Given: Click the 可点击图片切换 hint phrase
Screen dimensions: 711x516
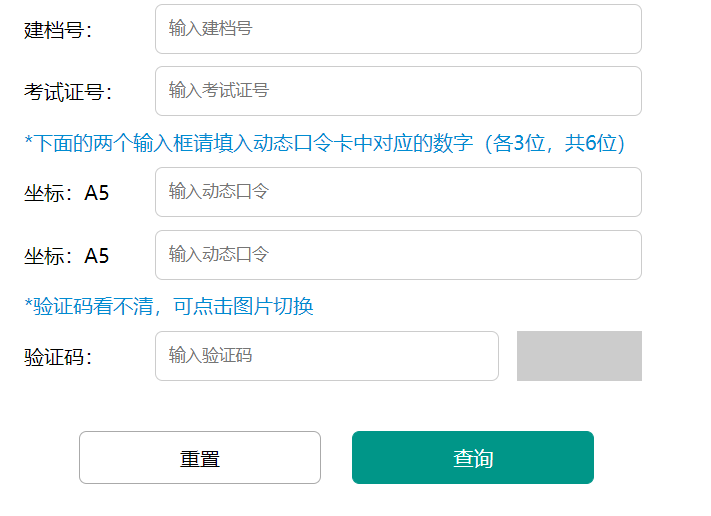Looking at the screenshot, I should click(243, 306).
